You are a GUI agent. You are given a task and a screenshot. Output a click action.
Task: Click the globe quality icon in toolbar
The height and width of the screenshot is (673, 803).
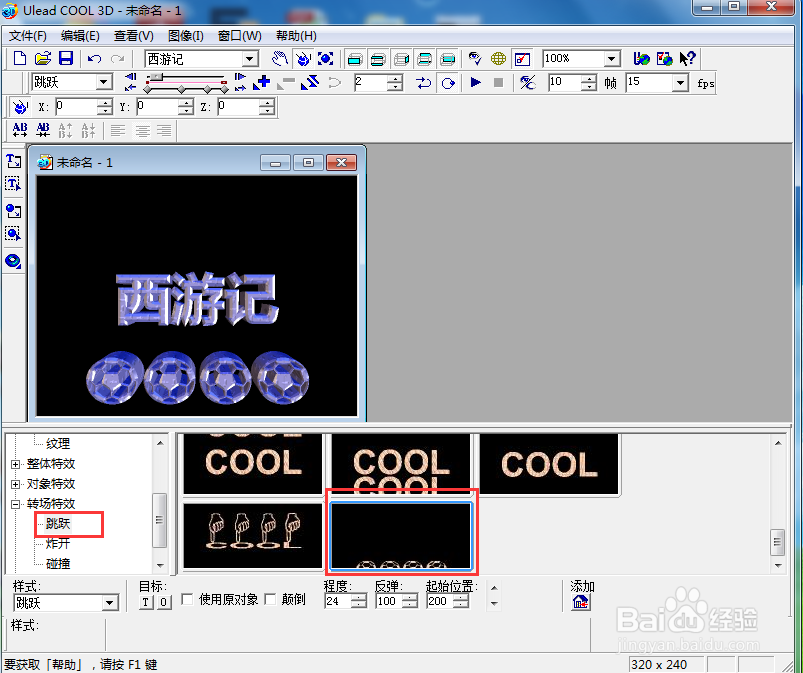(x=498, y=58)
